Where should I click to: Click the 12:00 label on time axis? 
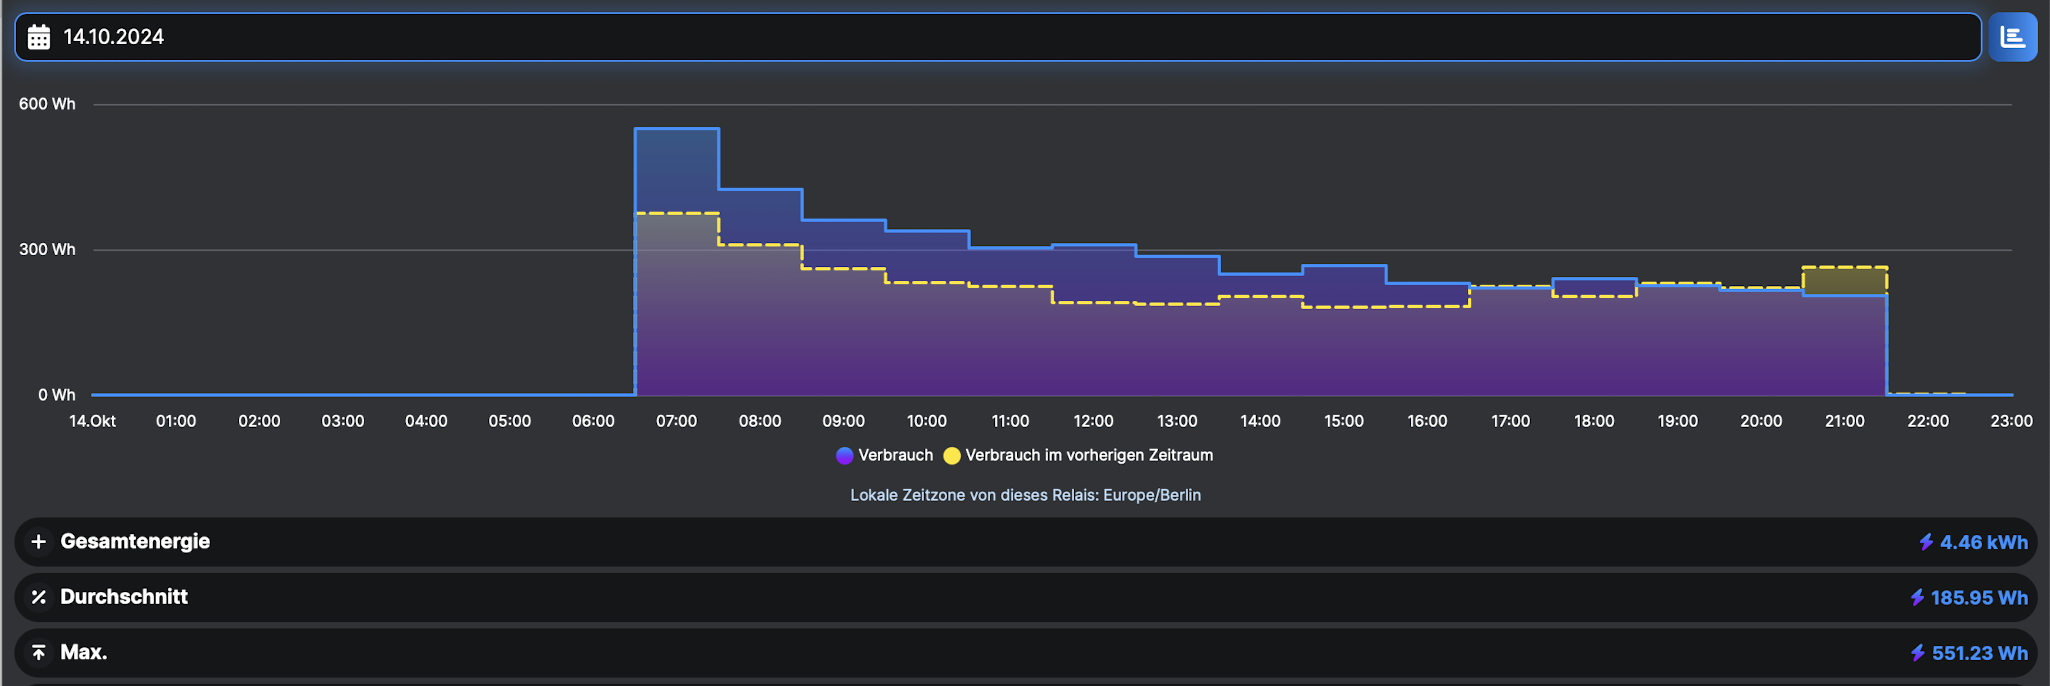1093,421
